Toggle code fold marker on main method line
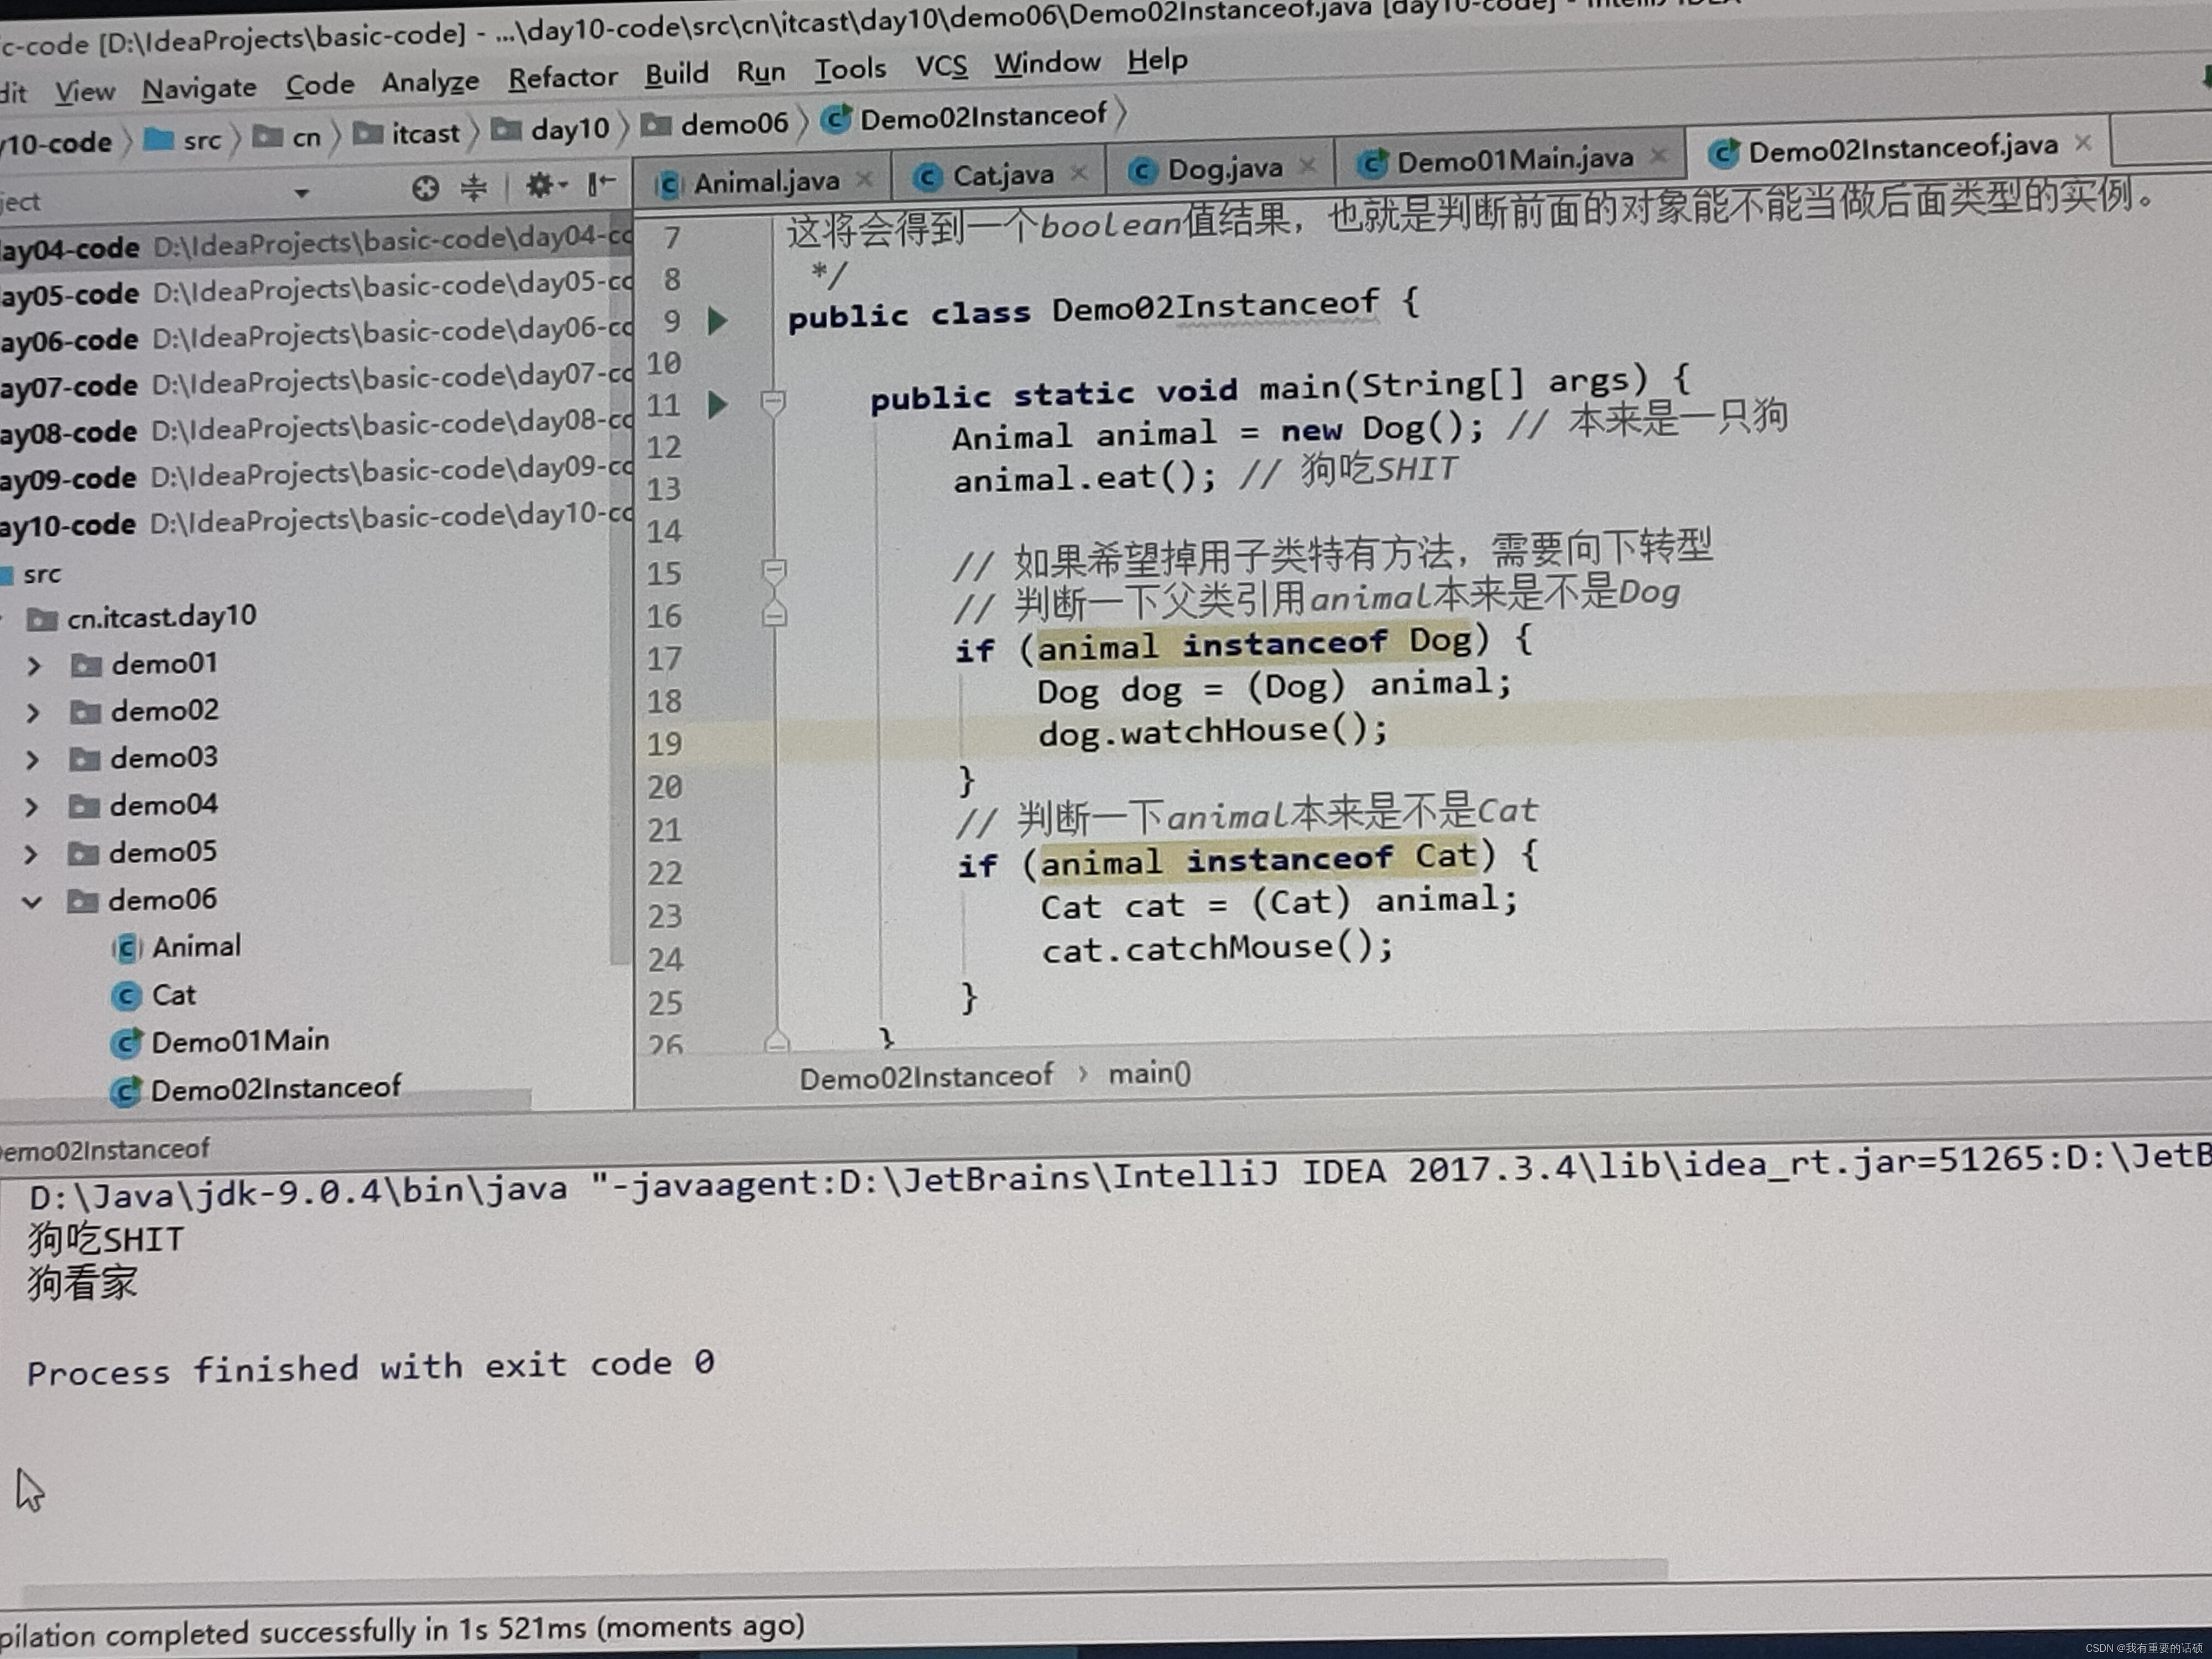The width and height of the screenshot is (2212, 1659). tap(773, 403)
